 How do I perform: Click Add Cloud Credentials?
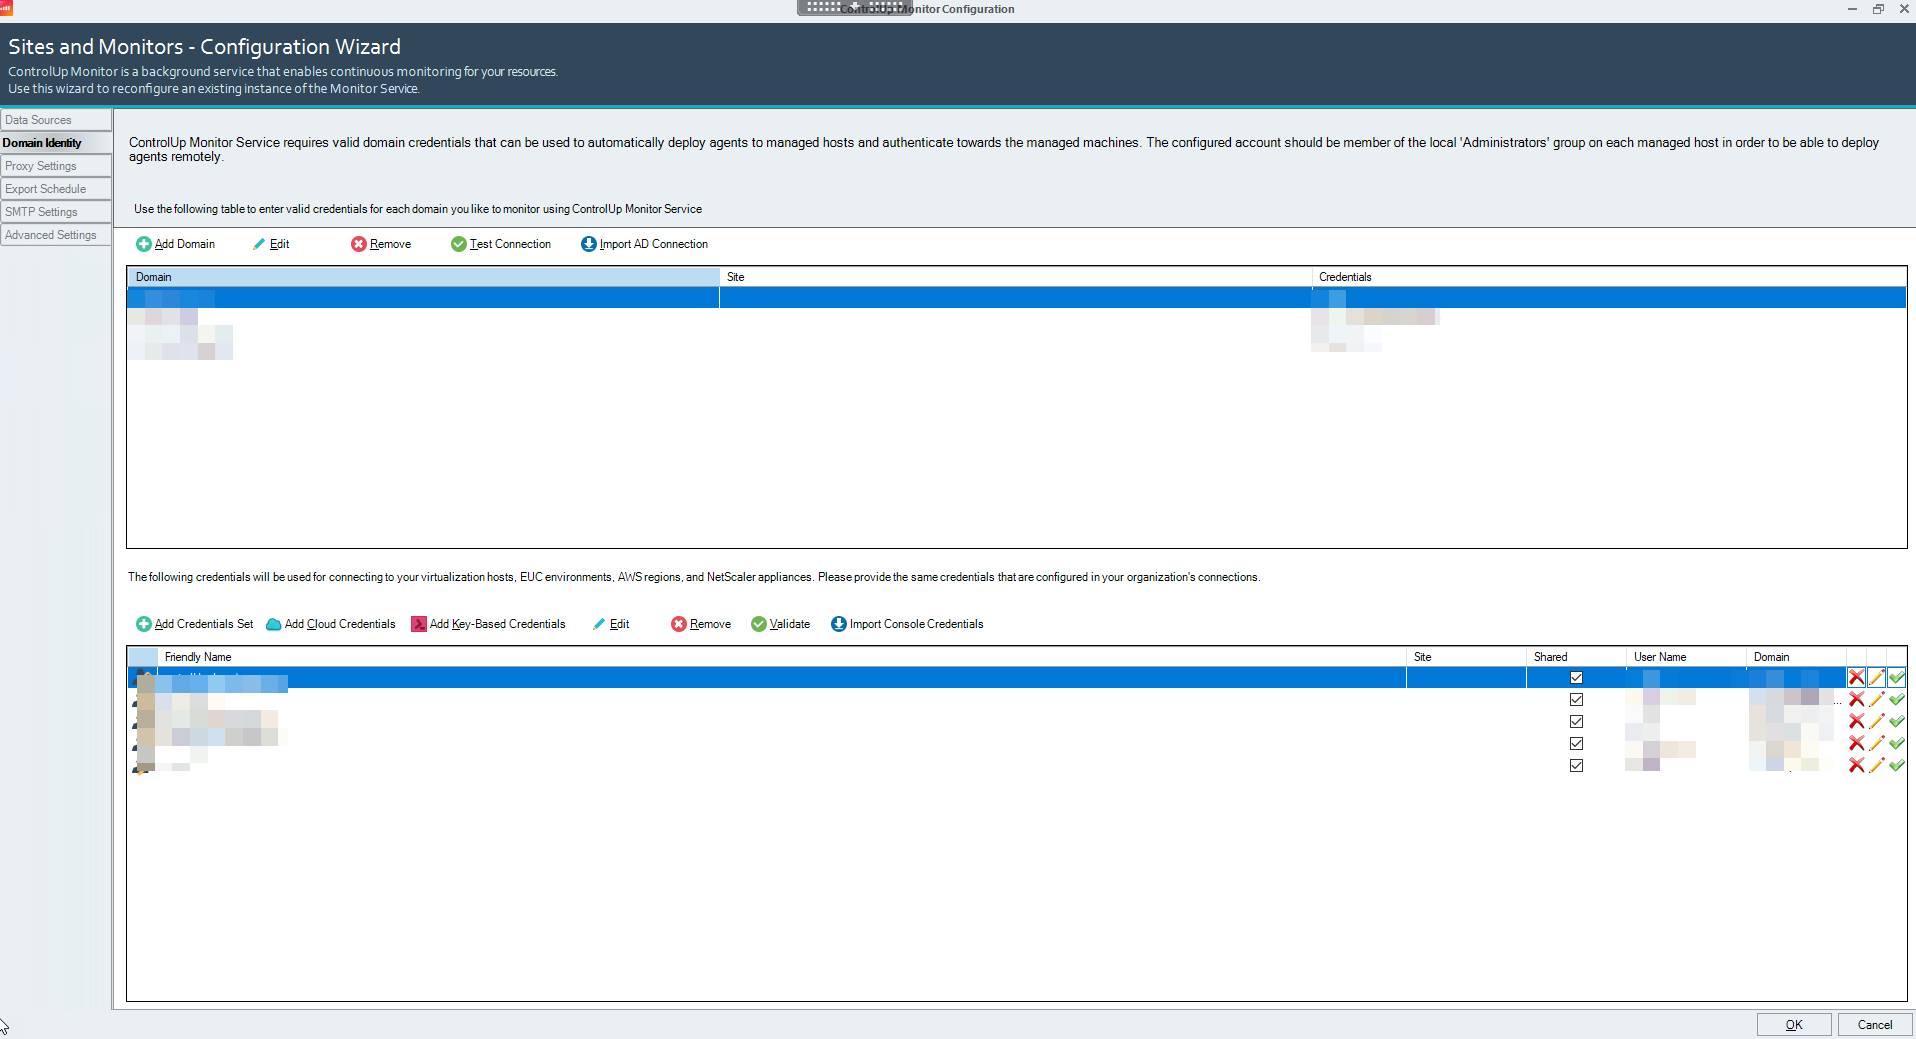coord(331,624)
